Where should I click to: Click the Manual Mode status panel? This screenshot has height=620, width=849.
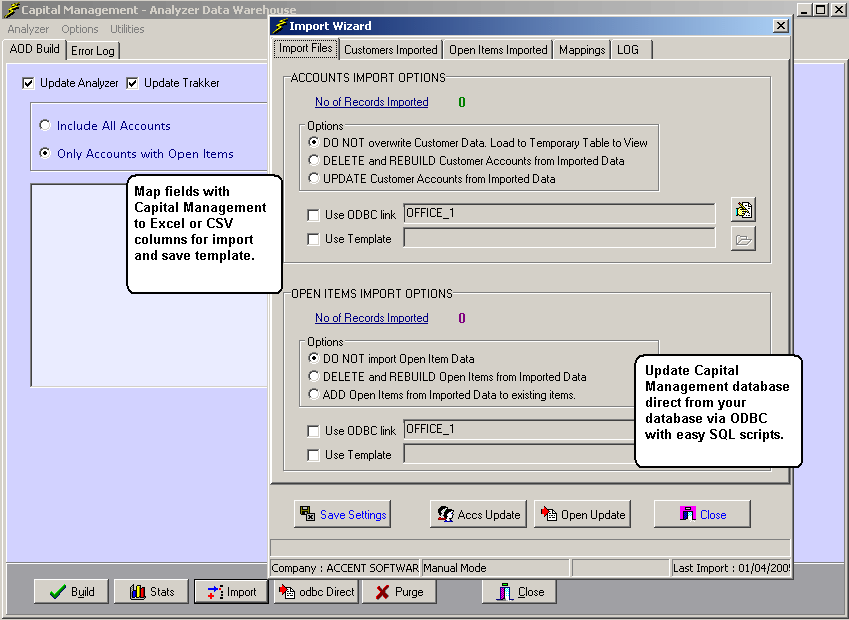[495, 567]
